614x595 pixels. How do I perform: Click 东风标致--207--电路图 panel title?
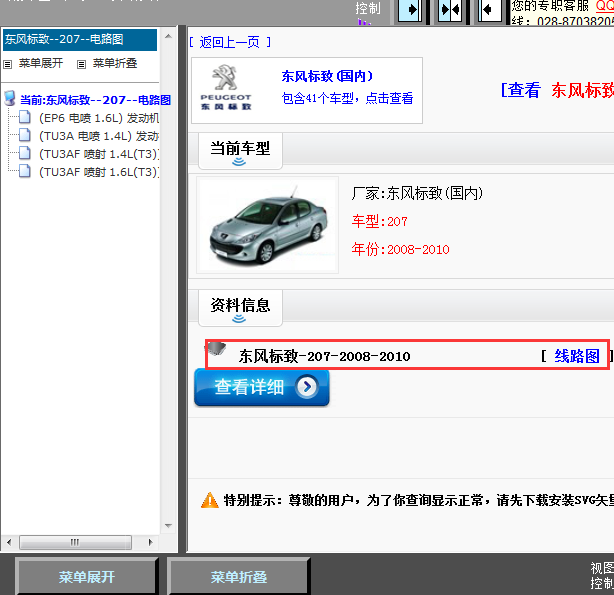[64, 39]
